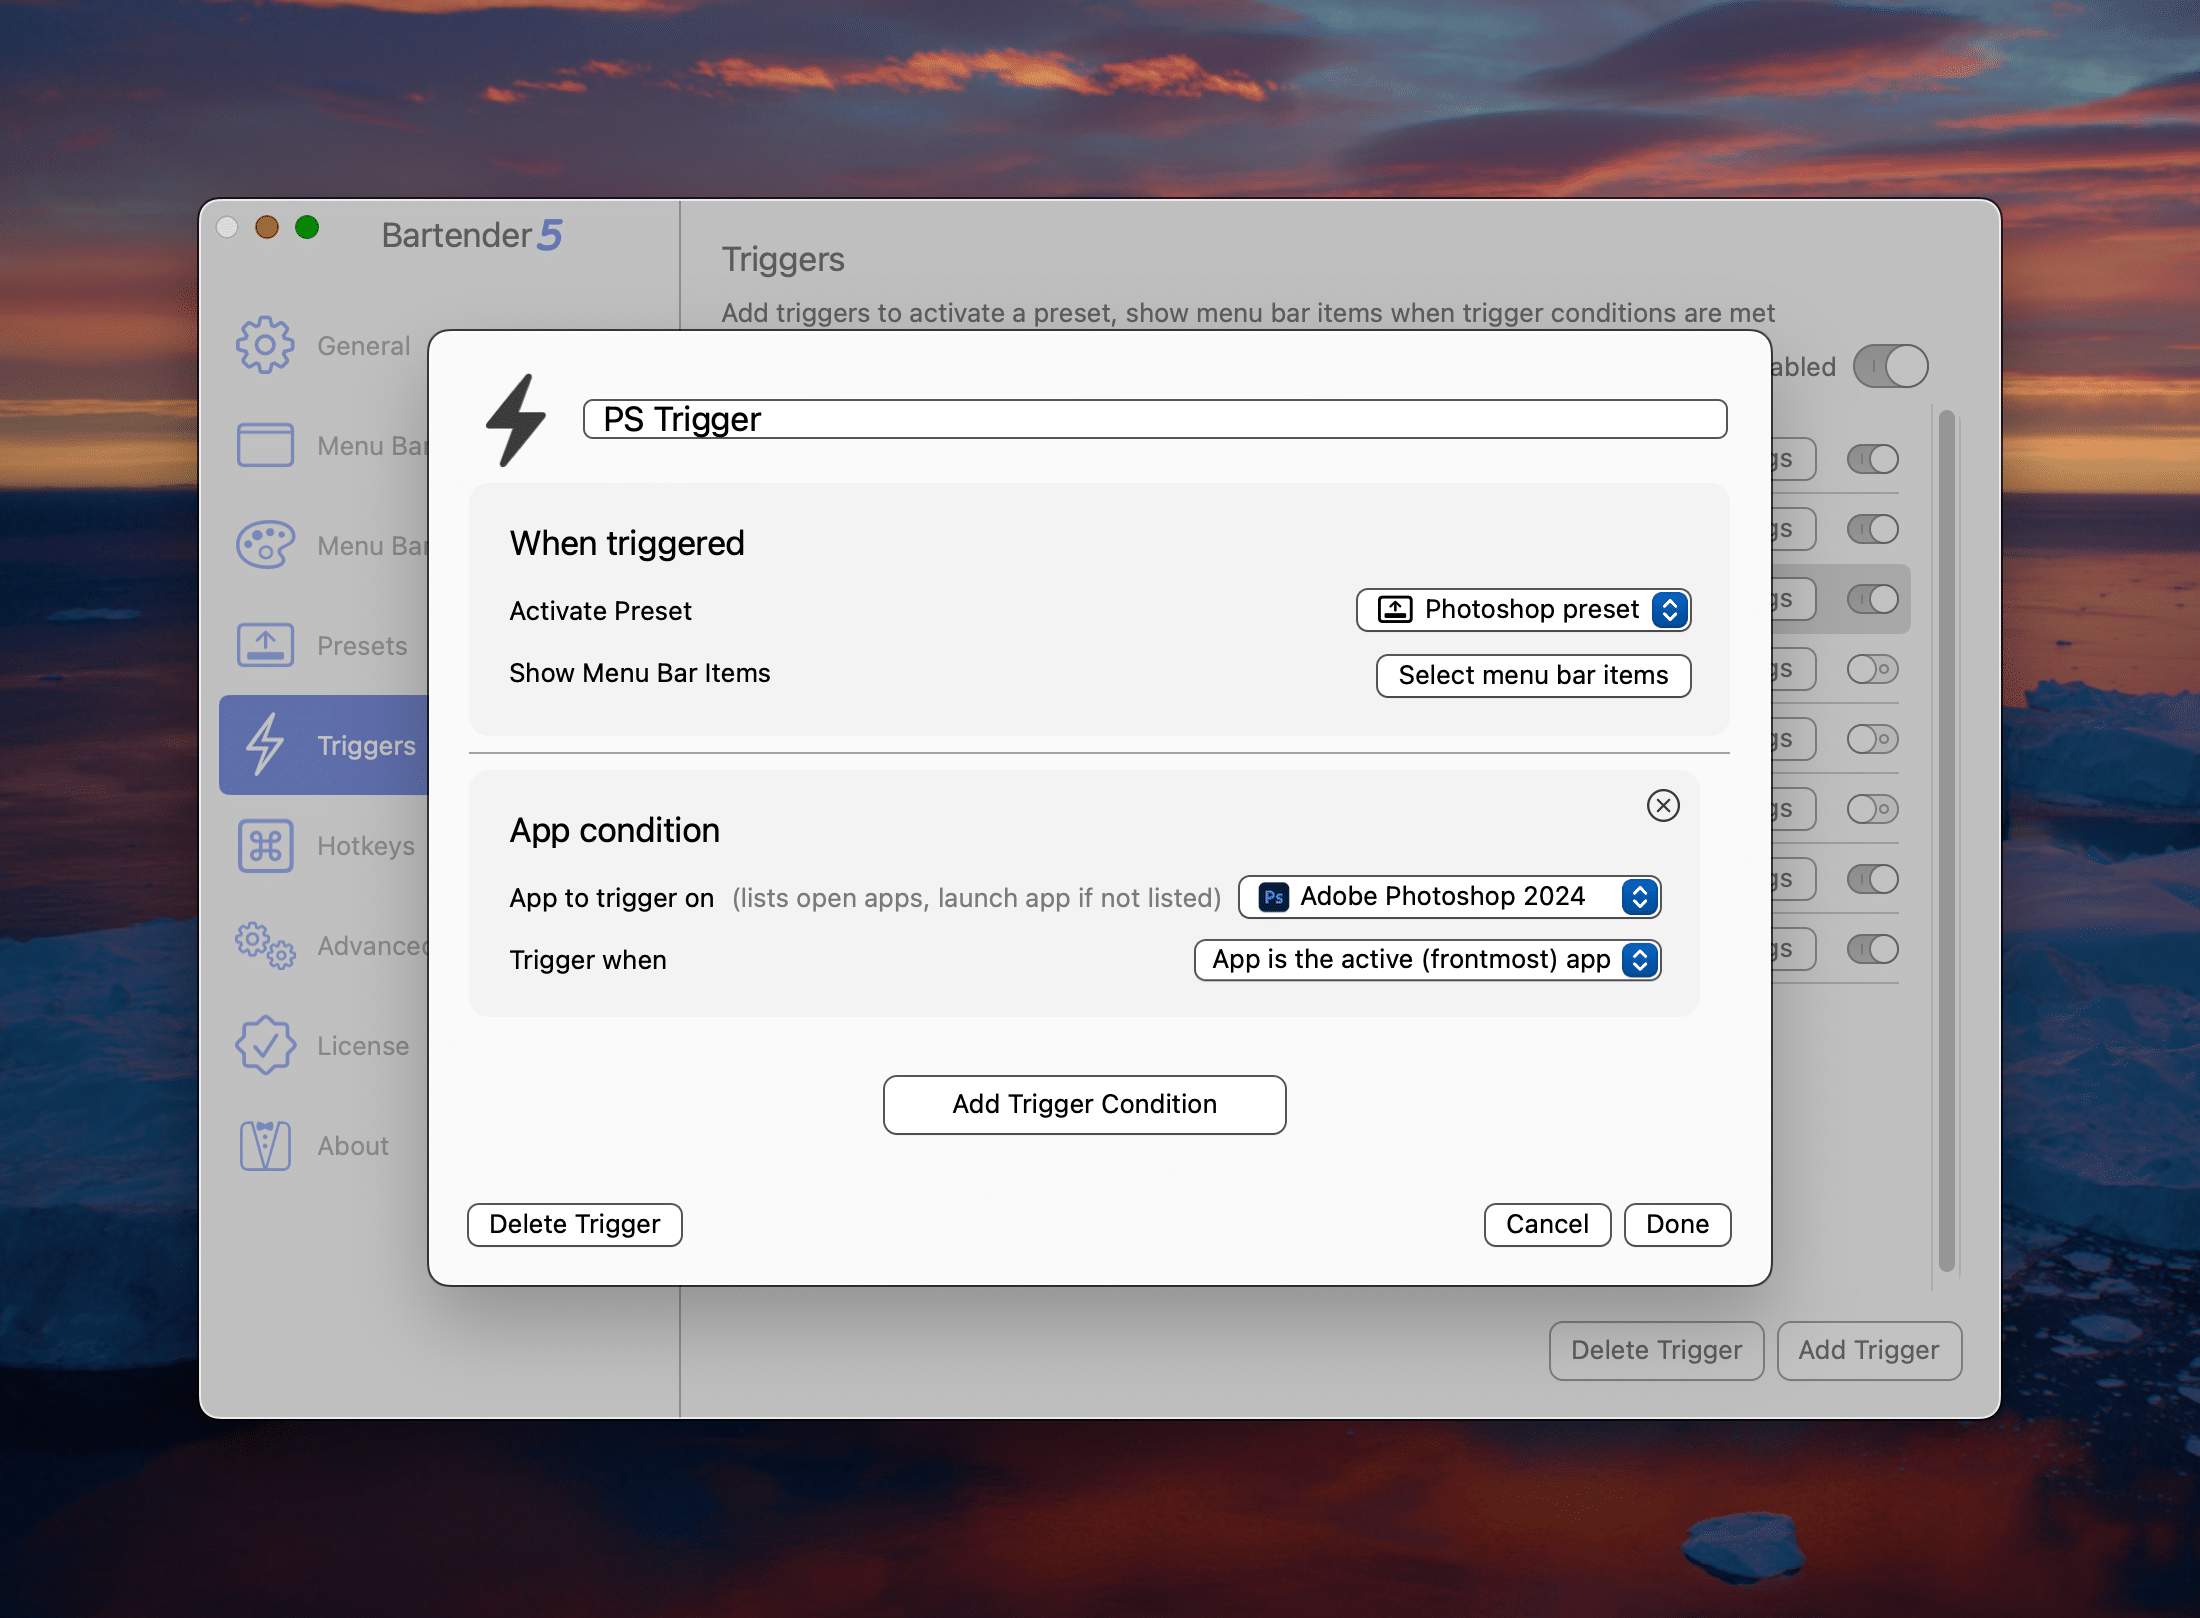Toggle the main triggers enabled switch

coord(1890,366)
